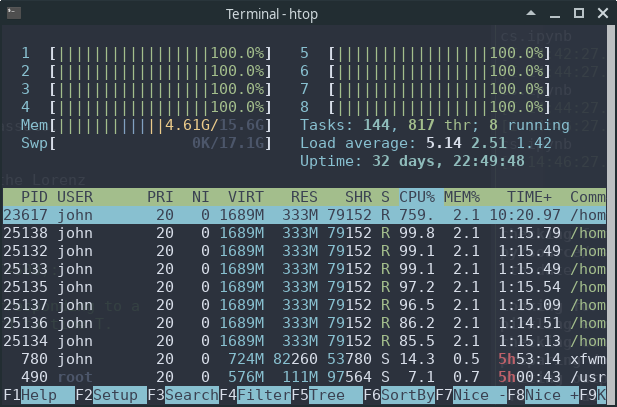Select process row PID 25137
This screenshot has height=407, width=617.
304,305
